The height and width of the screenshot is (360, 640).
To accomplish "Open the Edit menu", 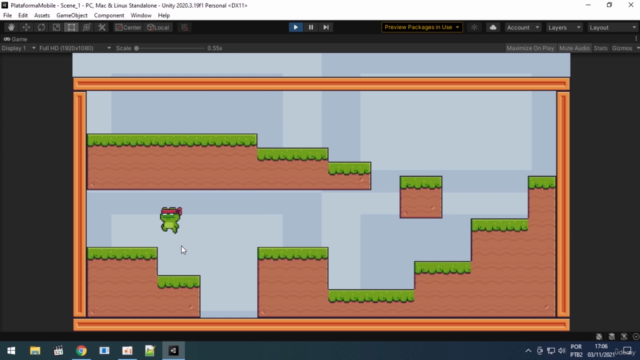I will pos(23,16).
